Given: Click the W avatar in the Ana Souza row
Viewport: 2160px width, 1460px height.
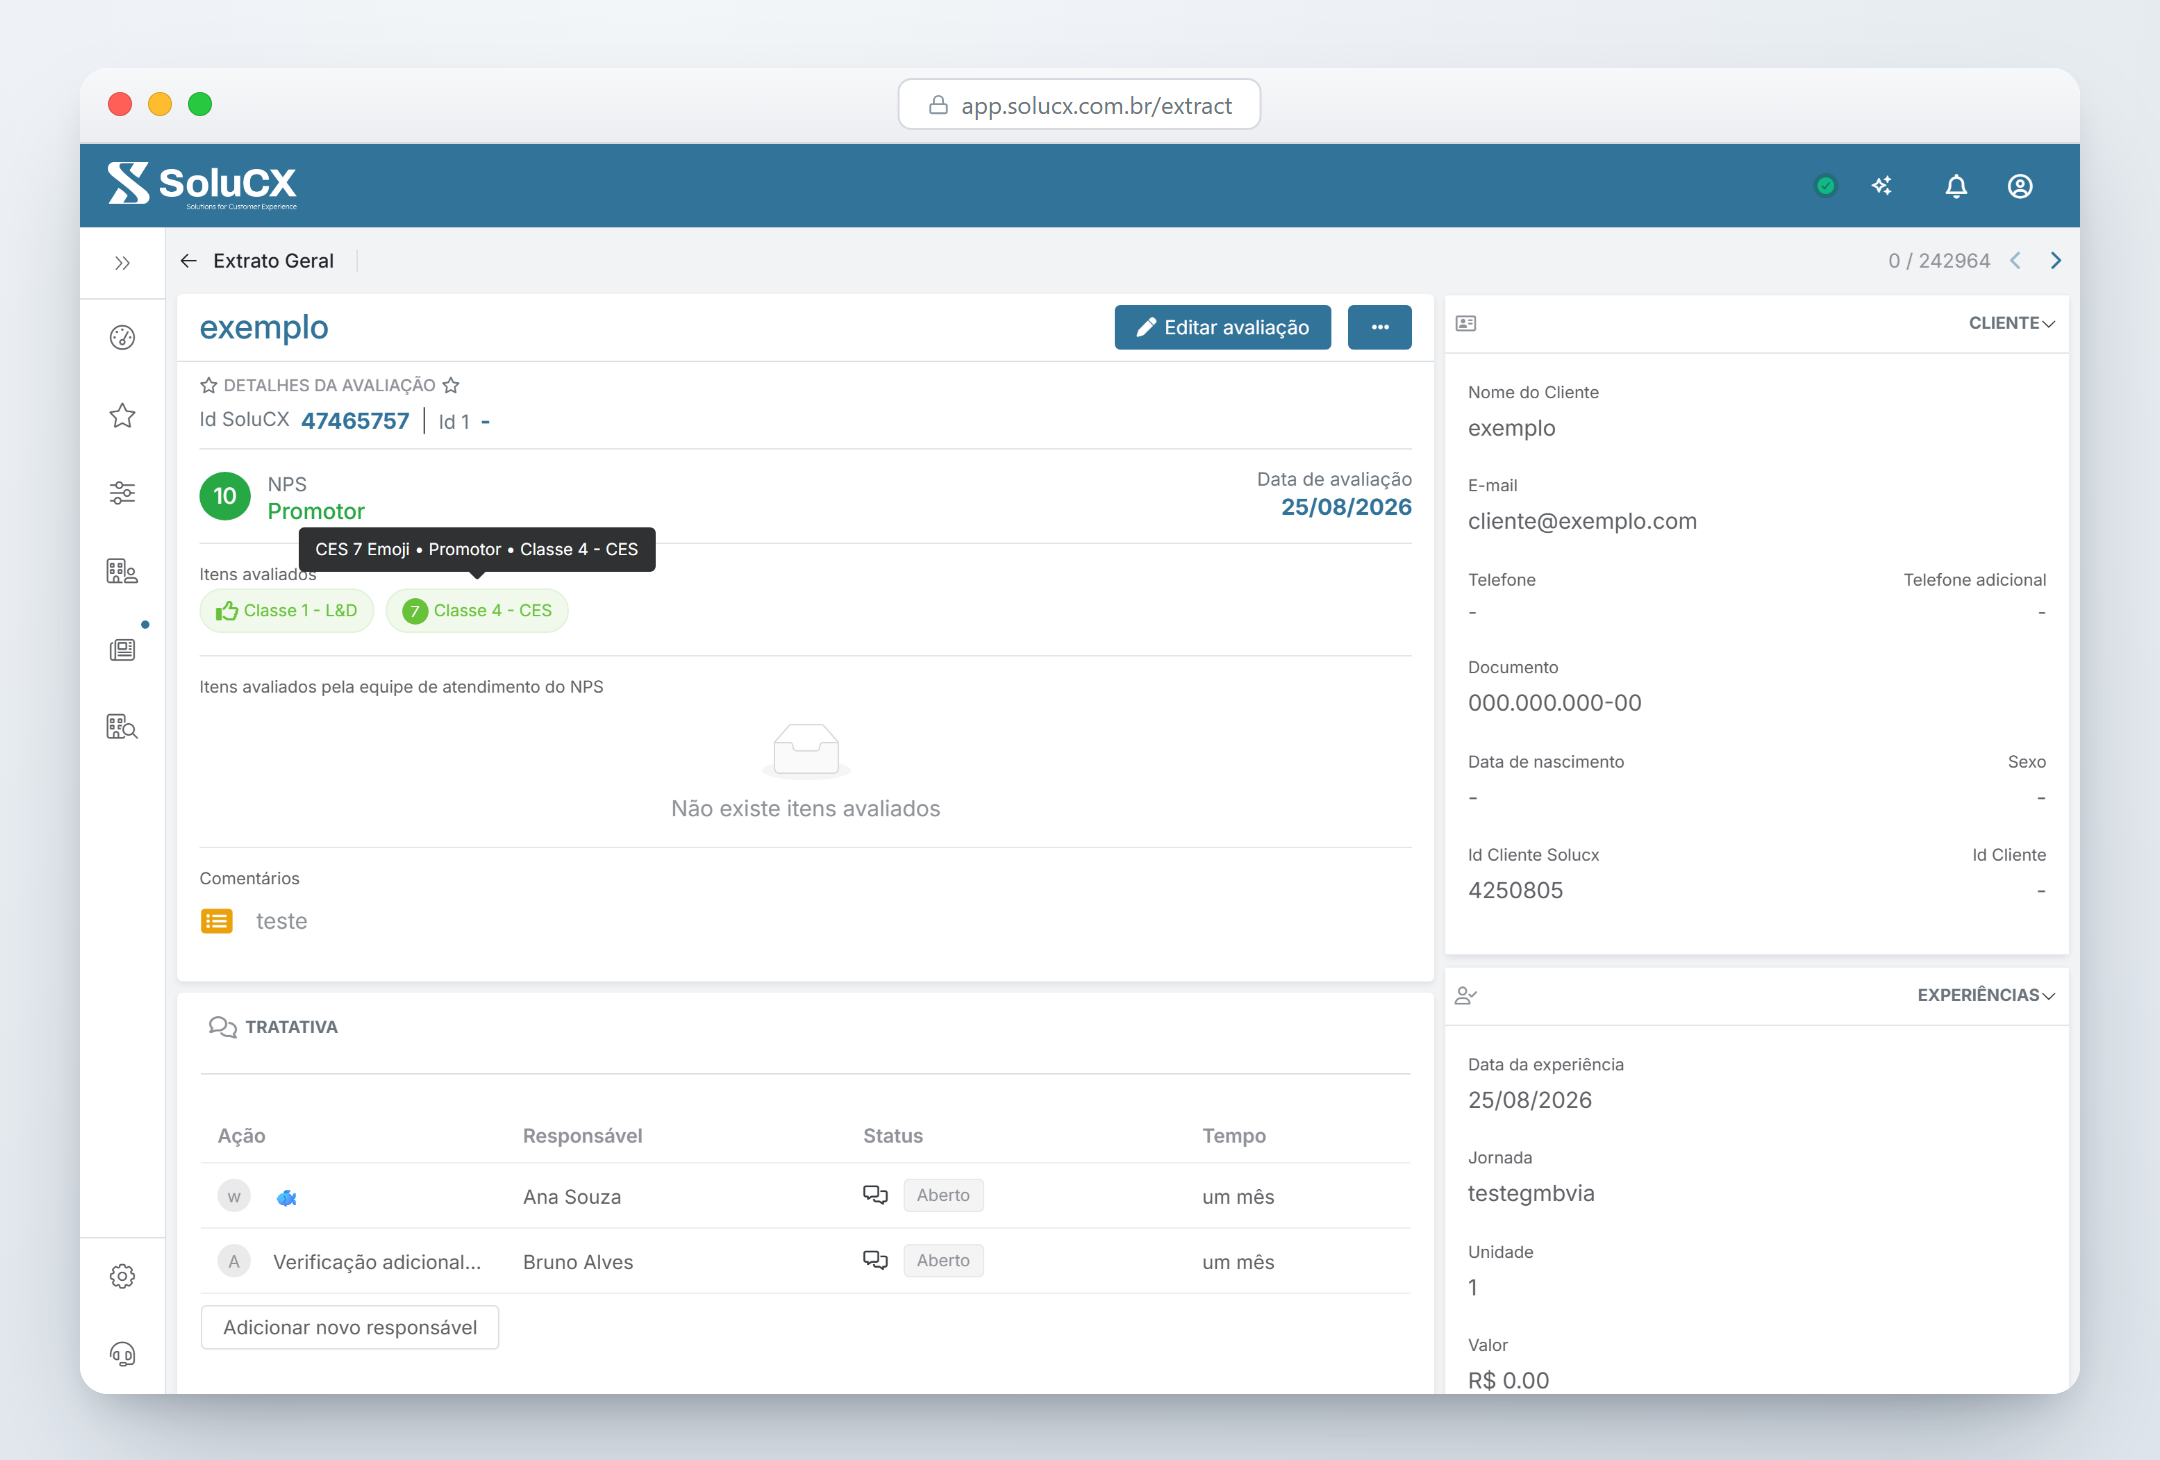Looking at the screenshot, I should 234,1196.
